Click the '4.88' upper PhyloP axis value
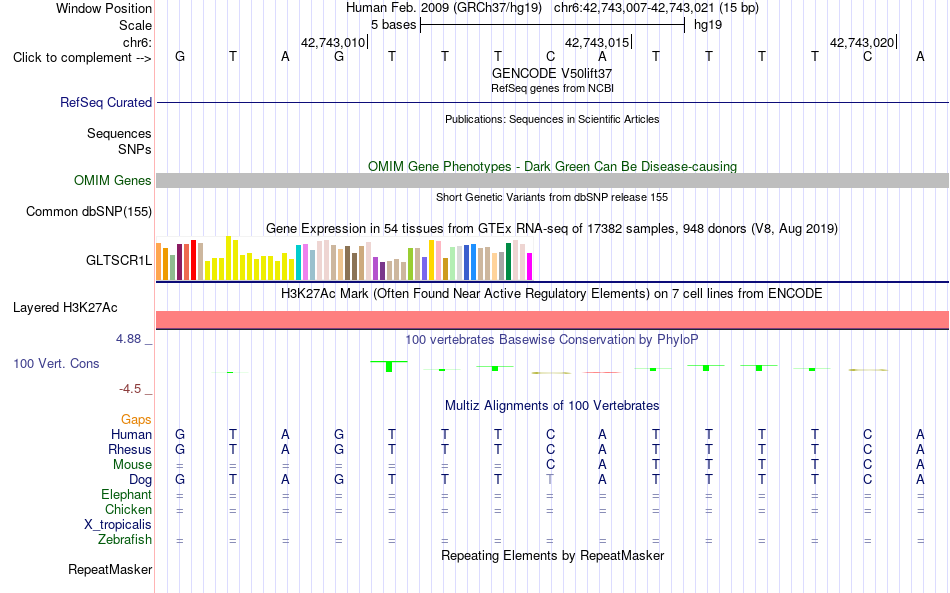The image size is (950, 593). (x=128, y=339)
